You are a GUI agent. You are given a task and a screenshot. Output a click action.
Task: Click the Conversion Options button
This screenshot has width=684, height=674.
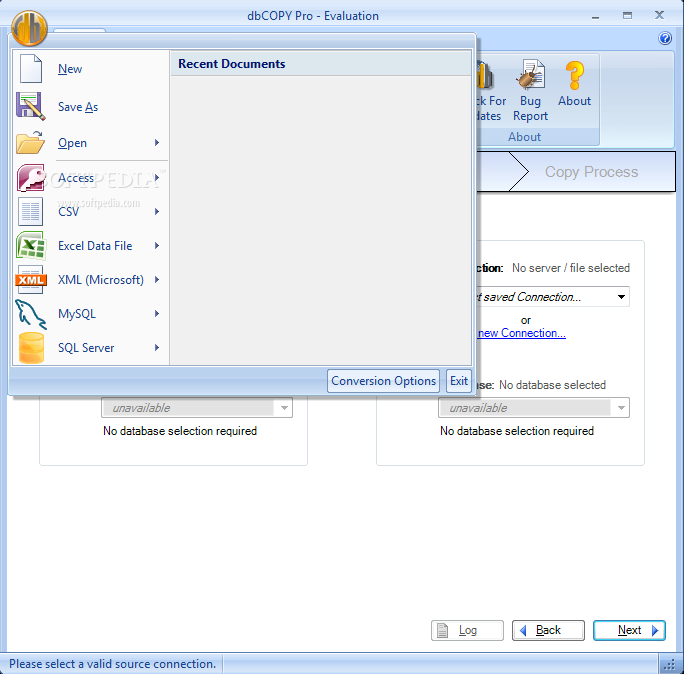pos(383,381)
